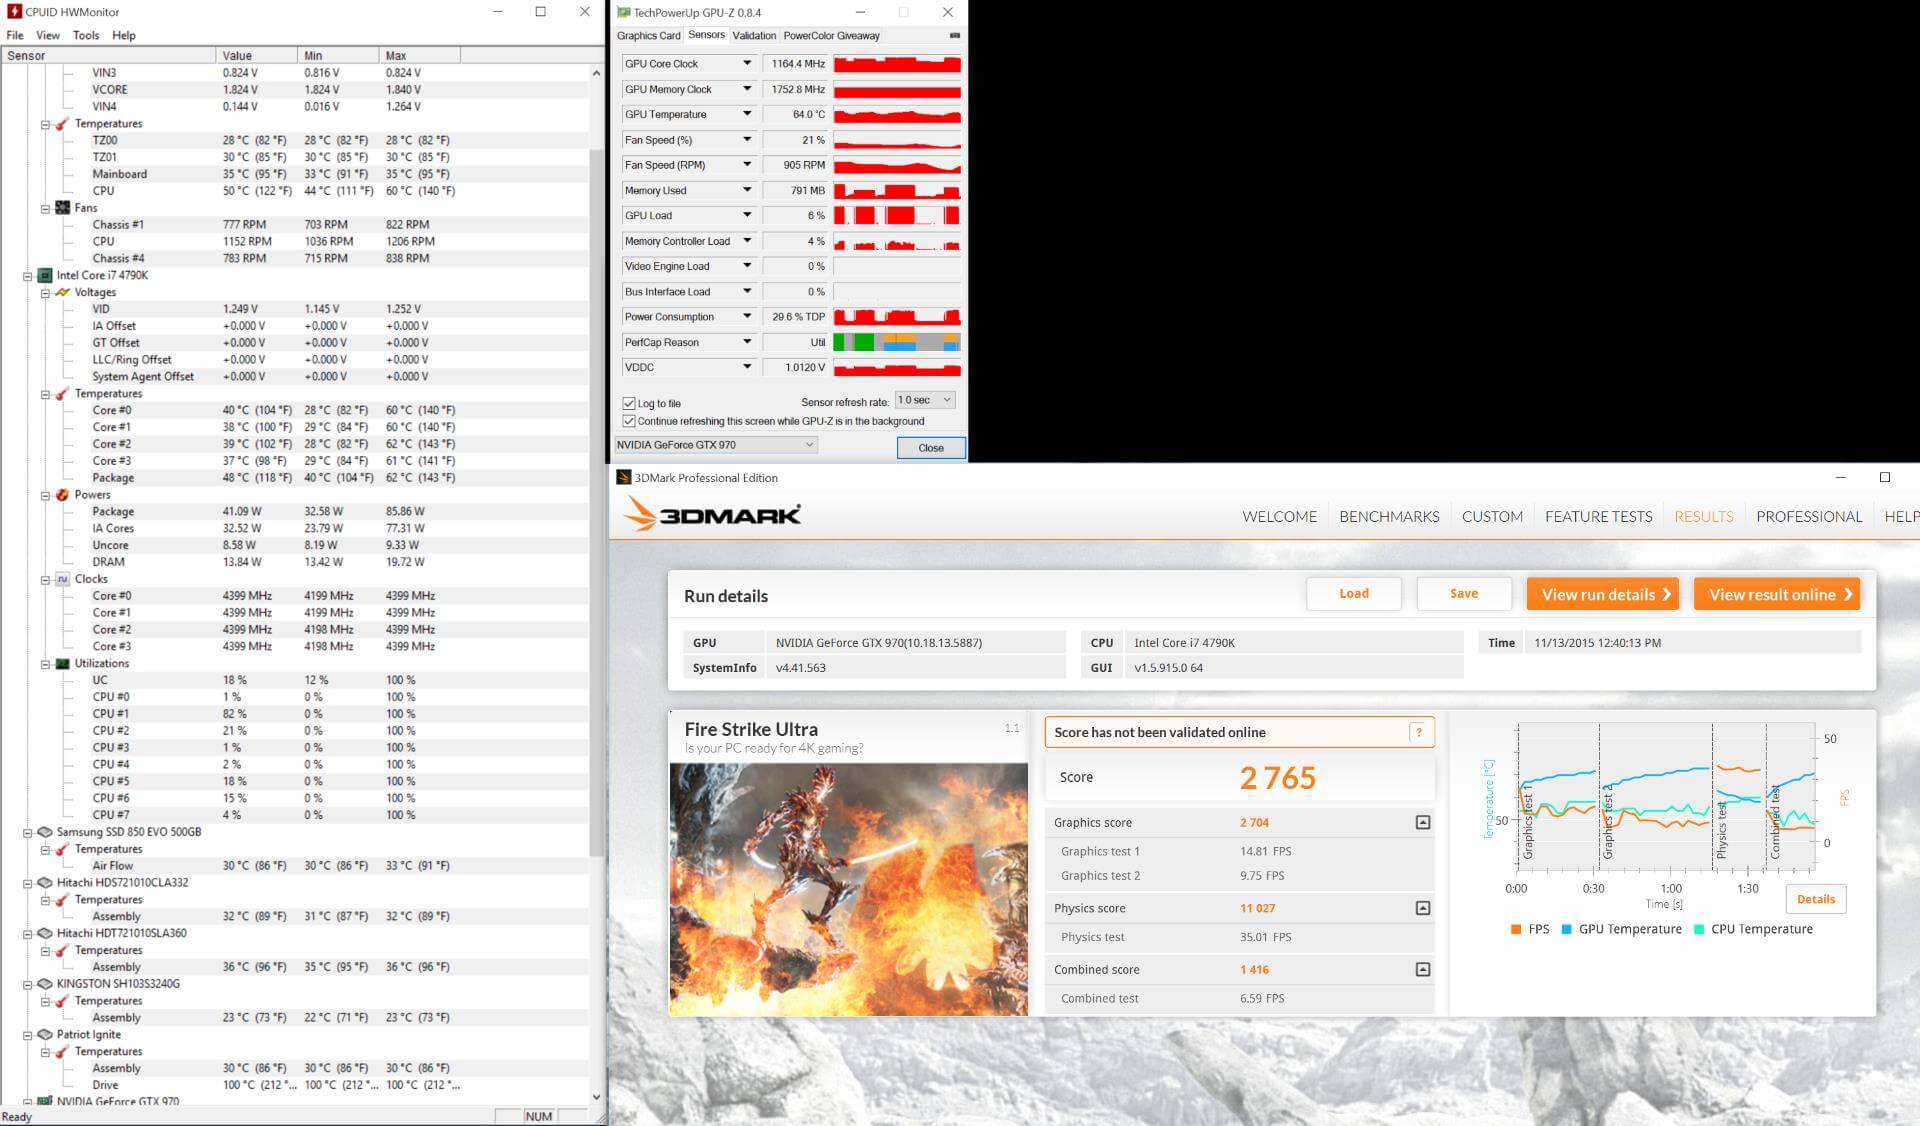Uncheck the Log to file checkbox

629,403
